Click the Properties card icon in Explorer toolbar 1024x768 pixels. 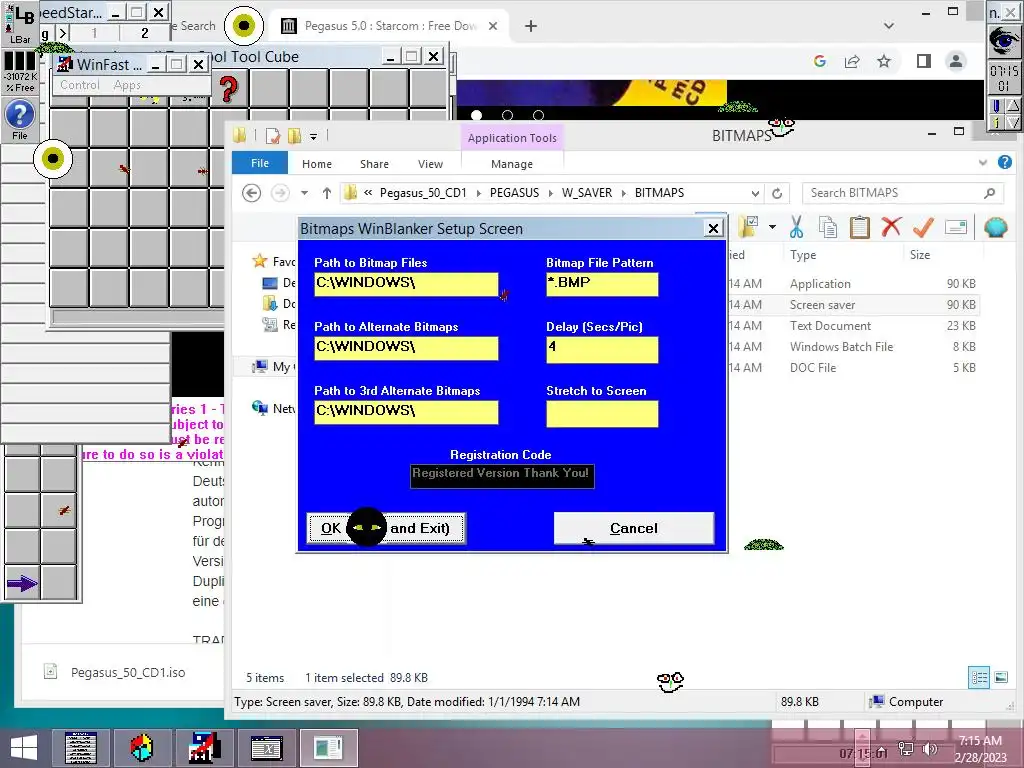tap(955, 227)
